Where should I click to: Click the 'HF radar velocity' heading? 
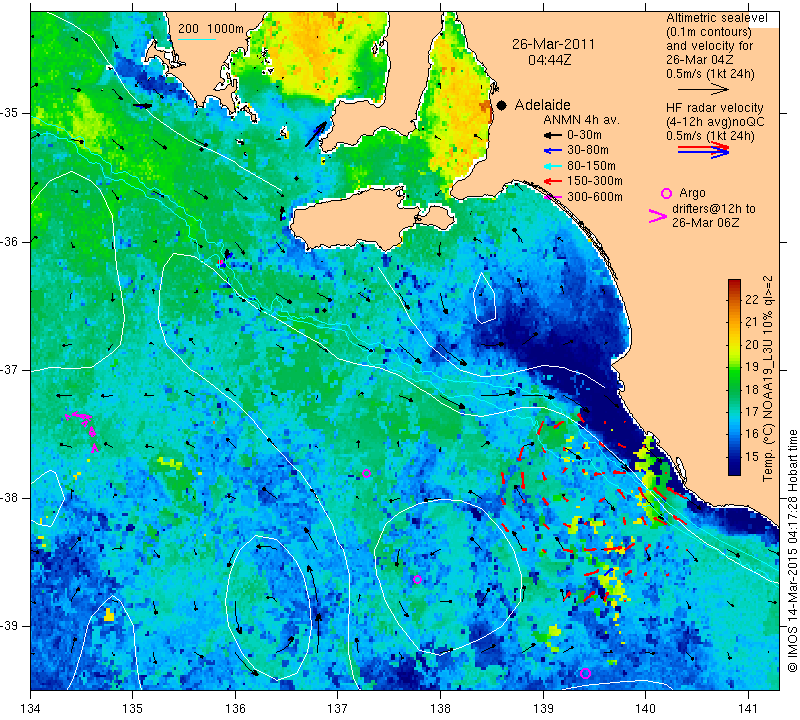(714, 108)
